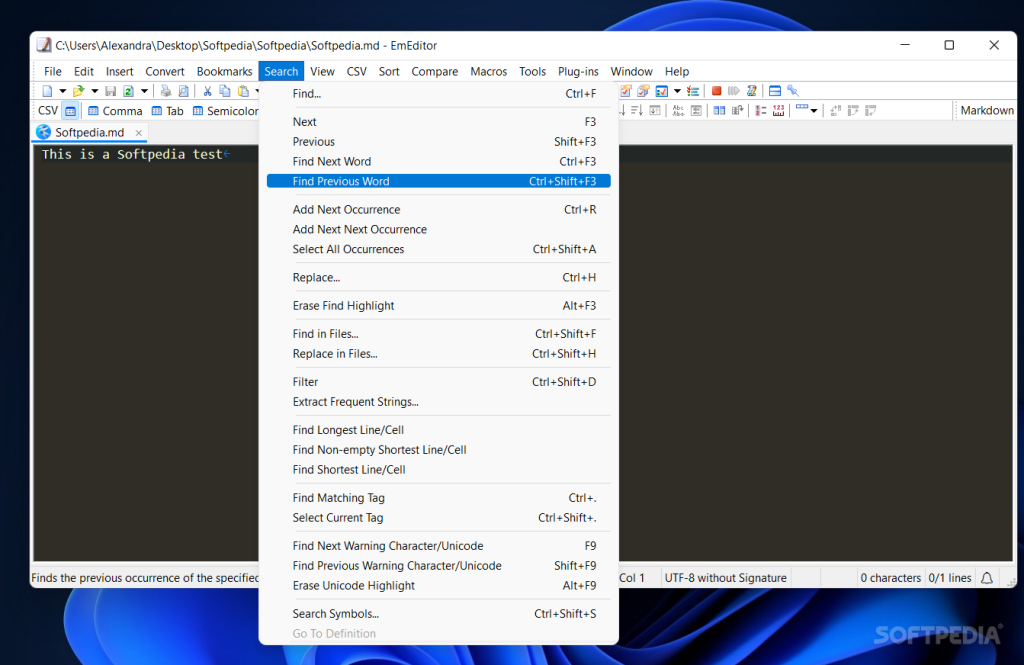Click the pushpin customize icon

click(793, 91)
